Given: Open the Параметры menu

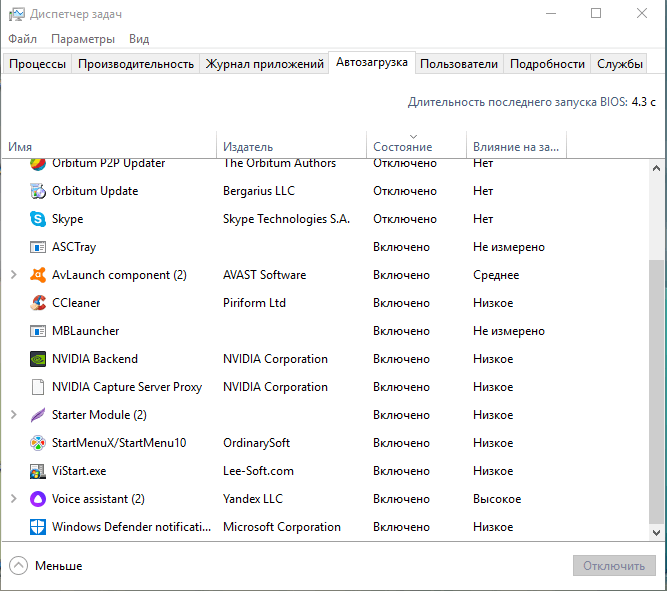Looking at the screenshot, I should (x=83, y=39).
